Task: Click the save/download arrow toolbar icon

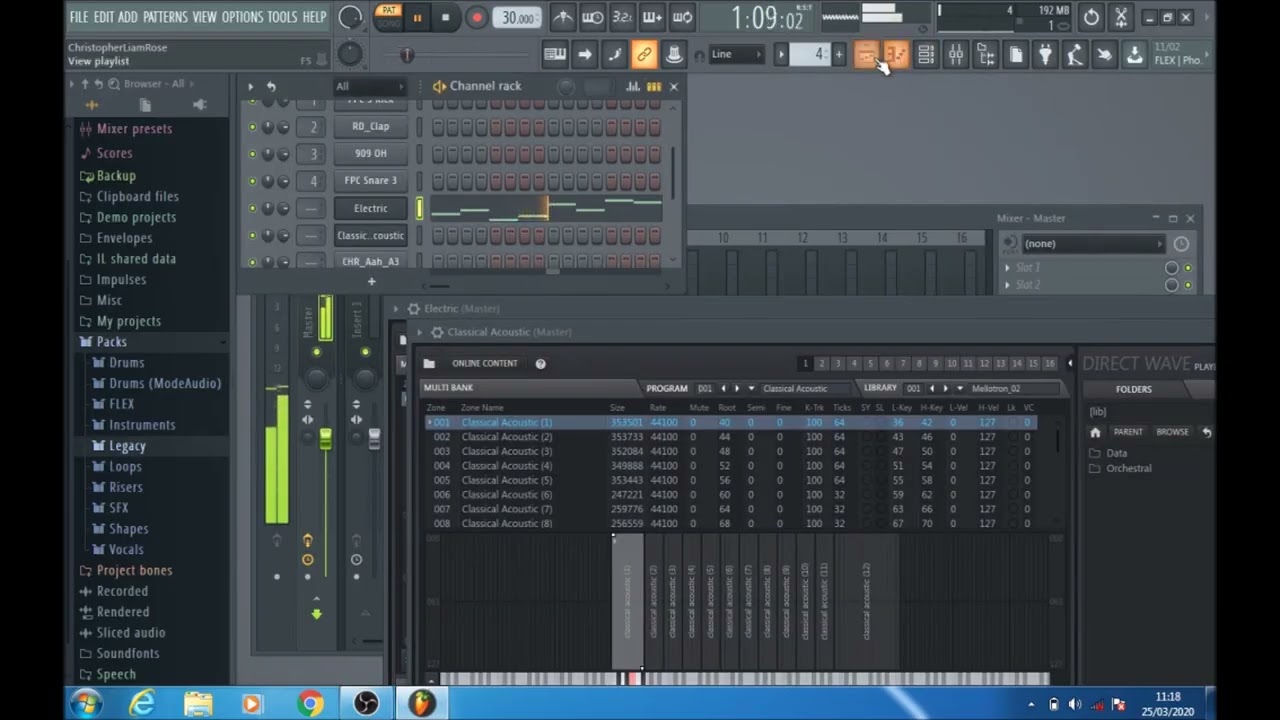Action: [x=1134, y=56]
